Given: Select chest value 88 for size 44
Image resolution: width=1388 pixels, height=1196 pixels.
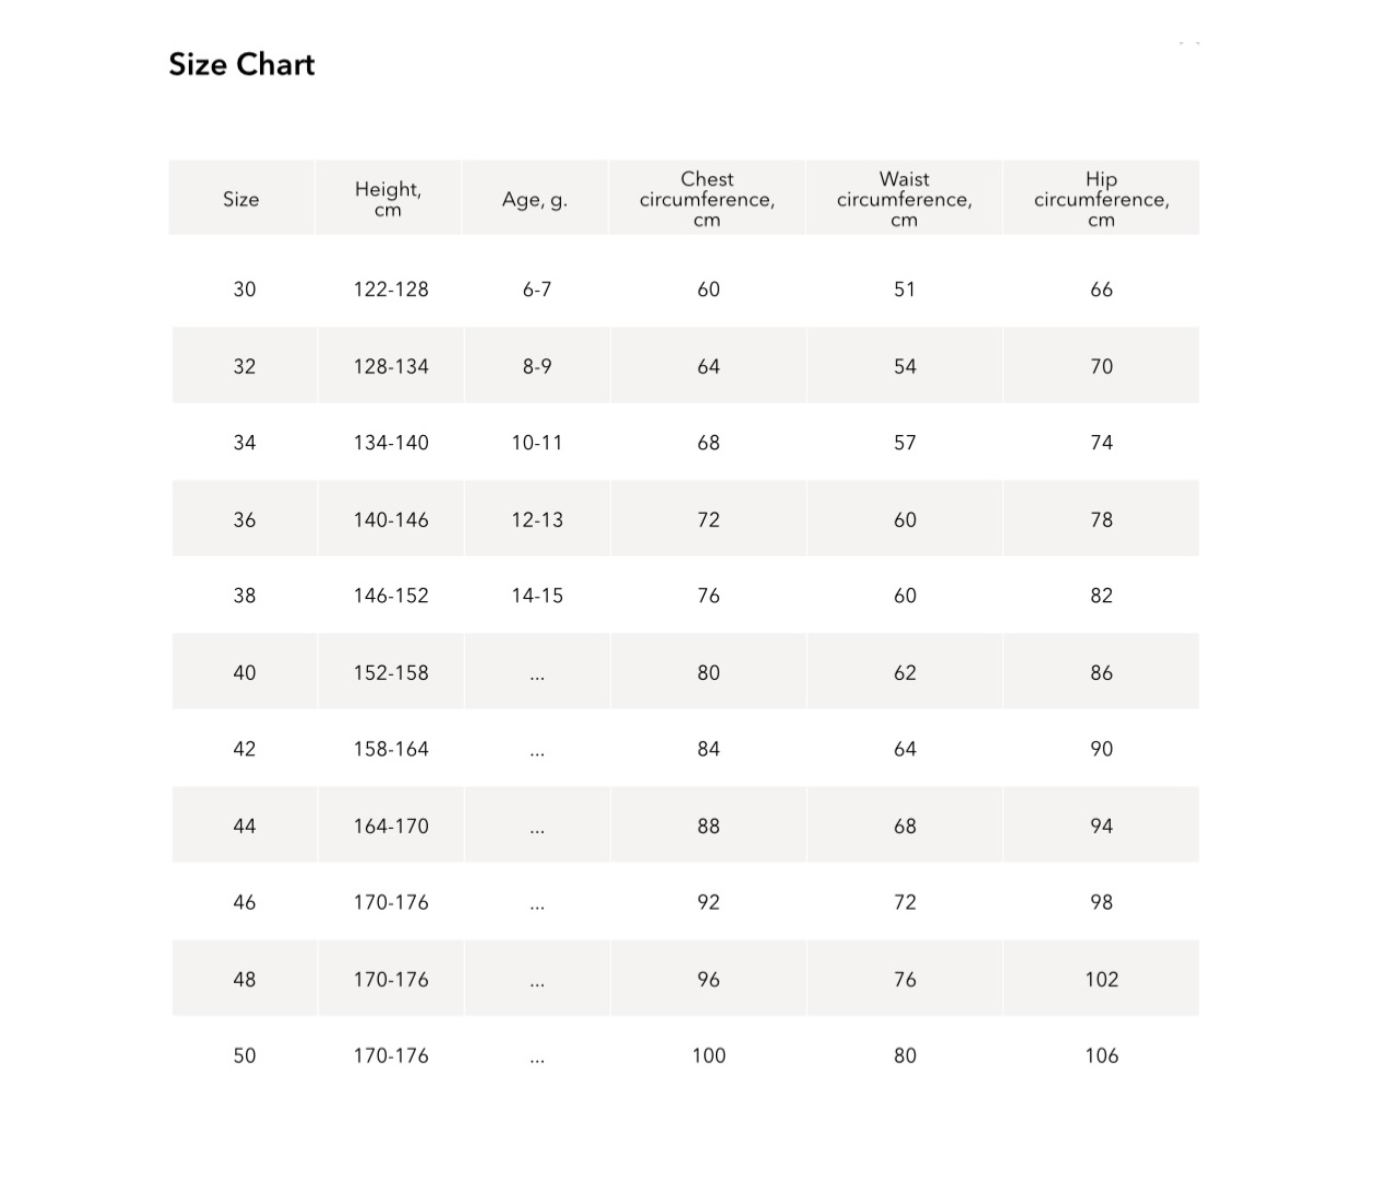Looking at the screenshot, I should [x=708, y=826].
